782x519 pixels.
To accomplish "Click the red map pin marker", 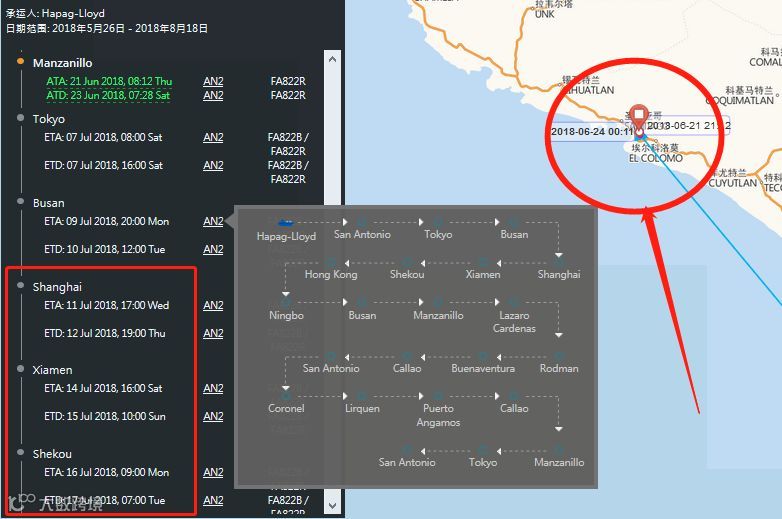I will pyautogui.click(x=639, y=118).
